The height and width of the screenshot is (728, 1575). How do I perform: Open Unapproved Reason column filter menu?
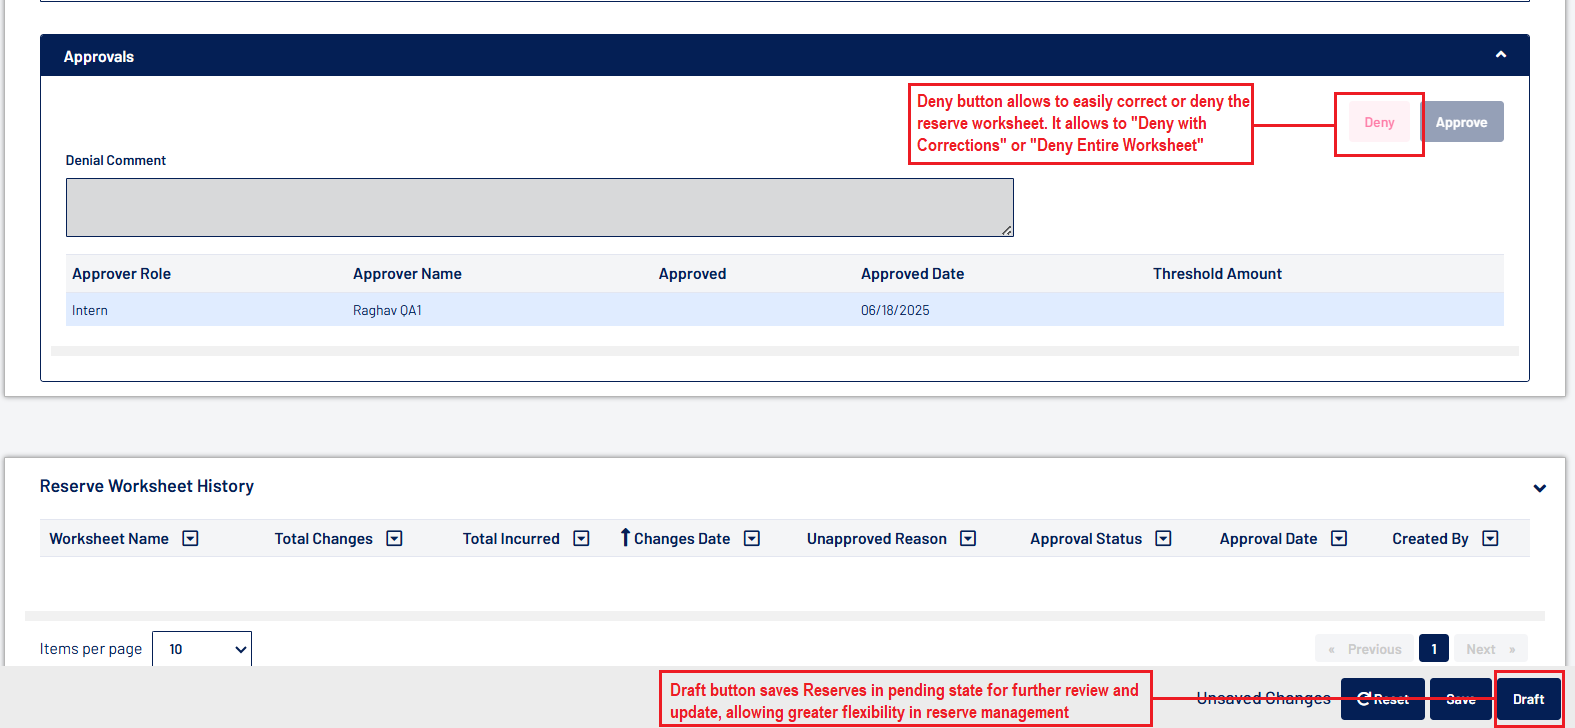(968, 539)
